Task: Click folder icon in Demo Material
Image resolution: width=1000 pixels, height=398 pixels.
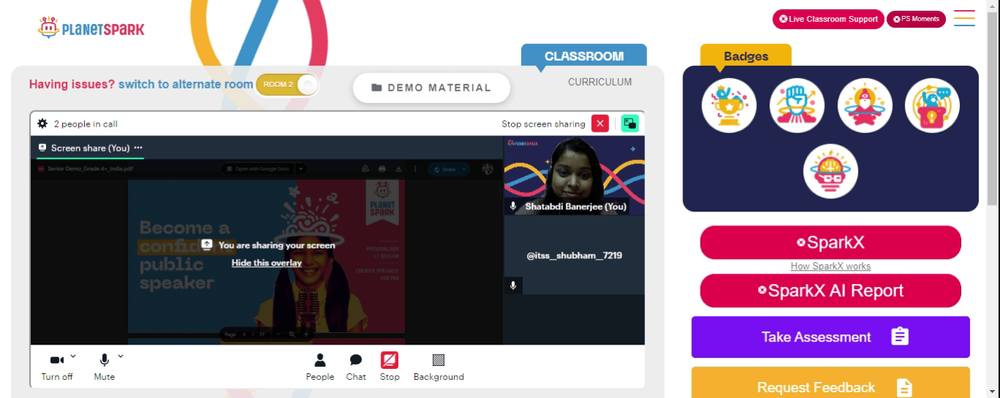Action: click(x=376, y=87)
